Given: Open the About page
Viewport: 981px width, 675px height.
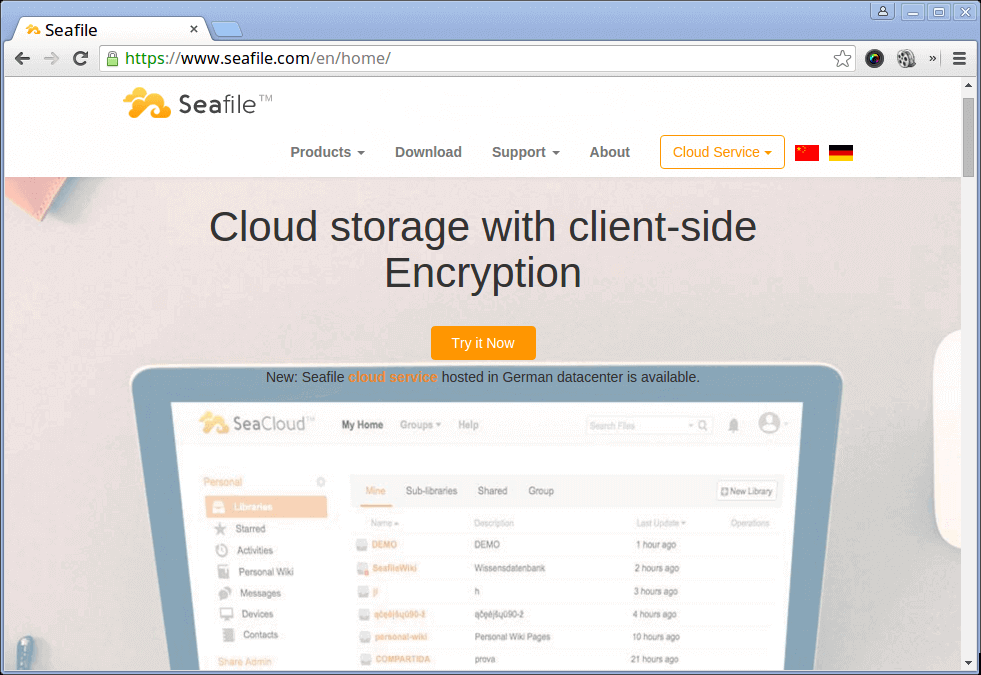Looking at the screenshot, I should tap(609, 153).
